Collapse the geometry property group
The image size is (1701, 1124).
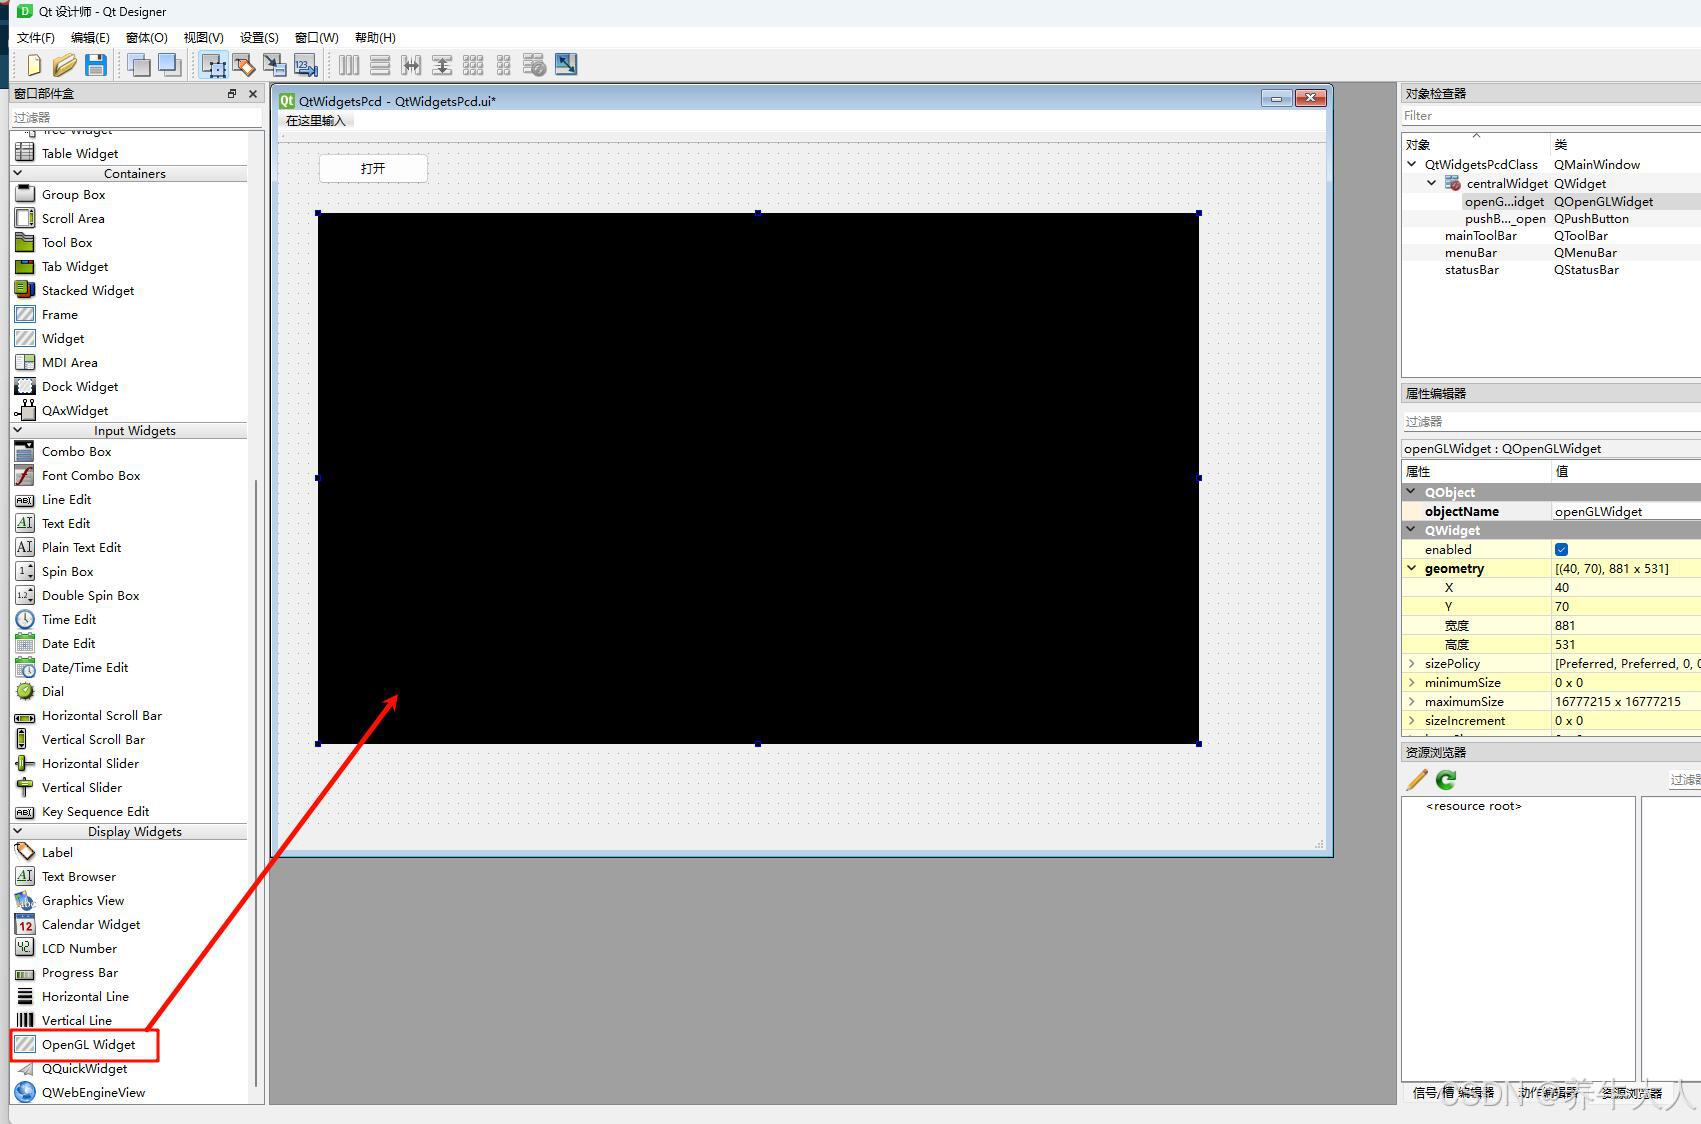[1412, 568]
